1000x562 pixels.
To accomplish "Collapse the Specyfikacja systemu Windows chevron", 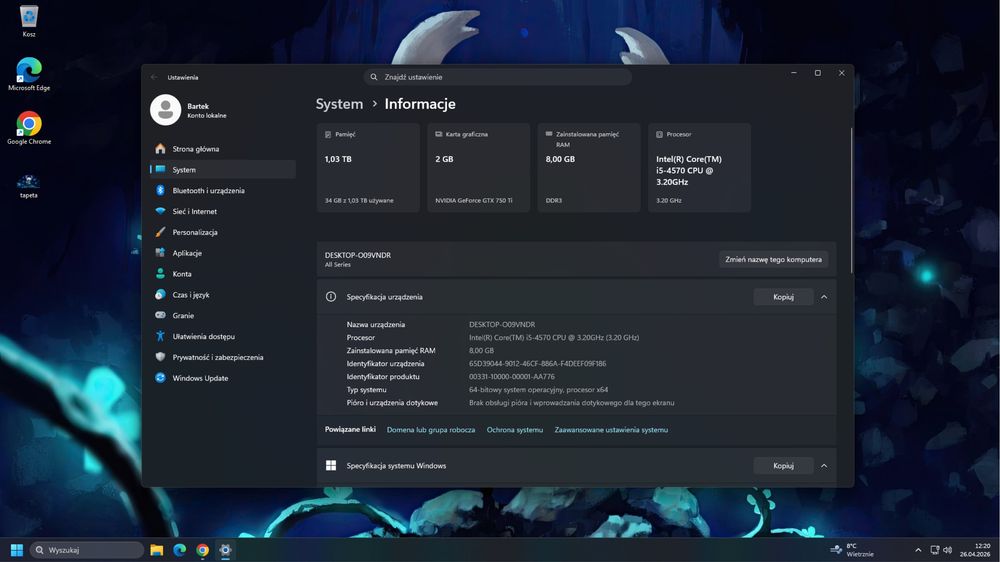I will 824,466.
